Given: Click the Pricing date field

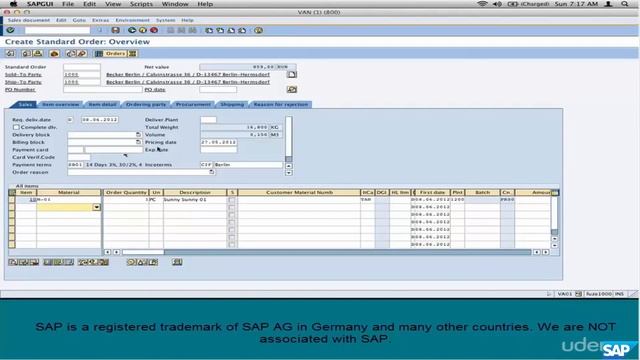Looking at the screenshot, I should (x=219, y=142).
